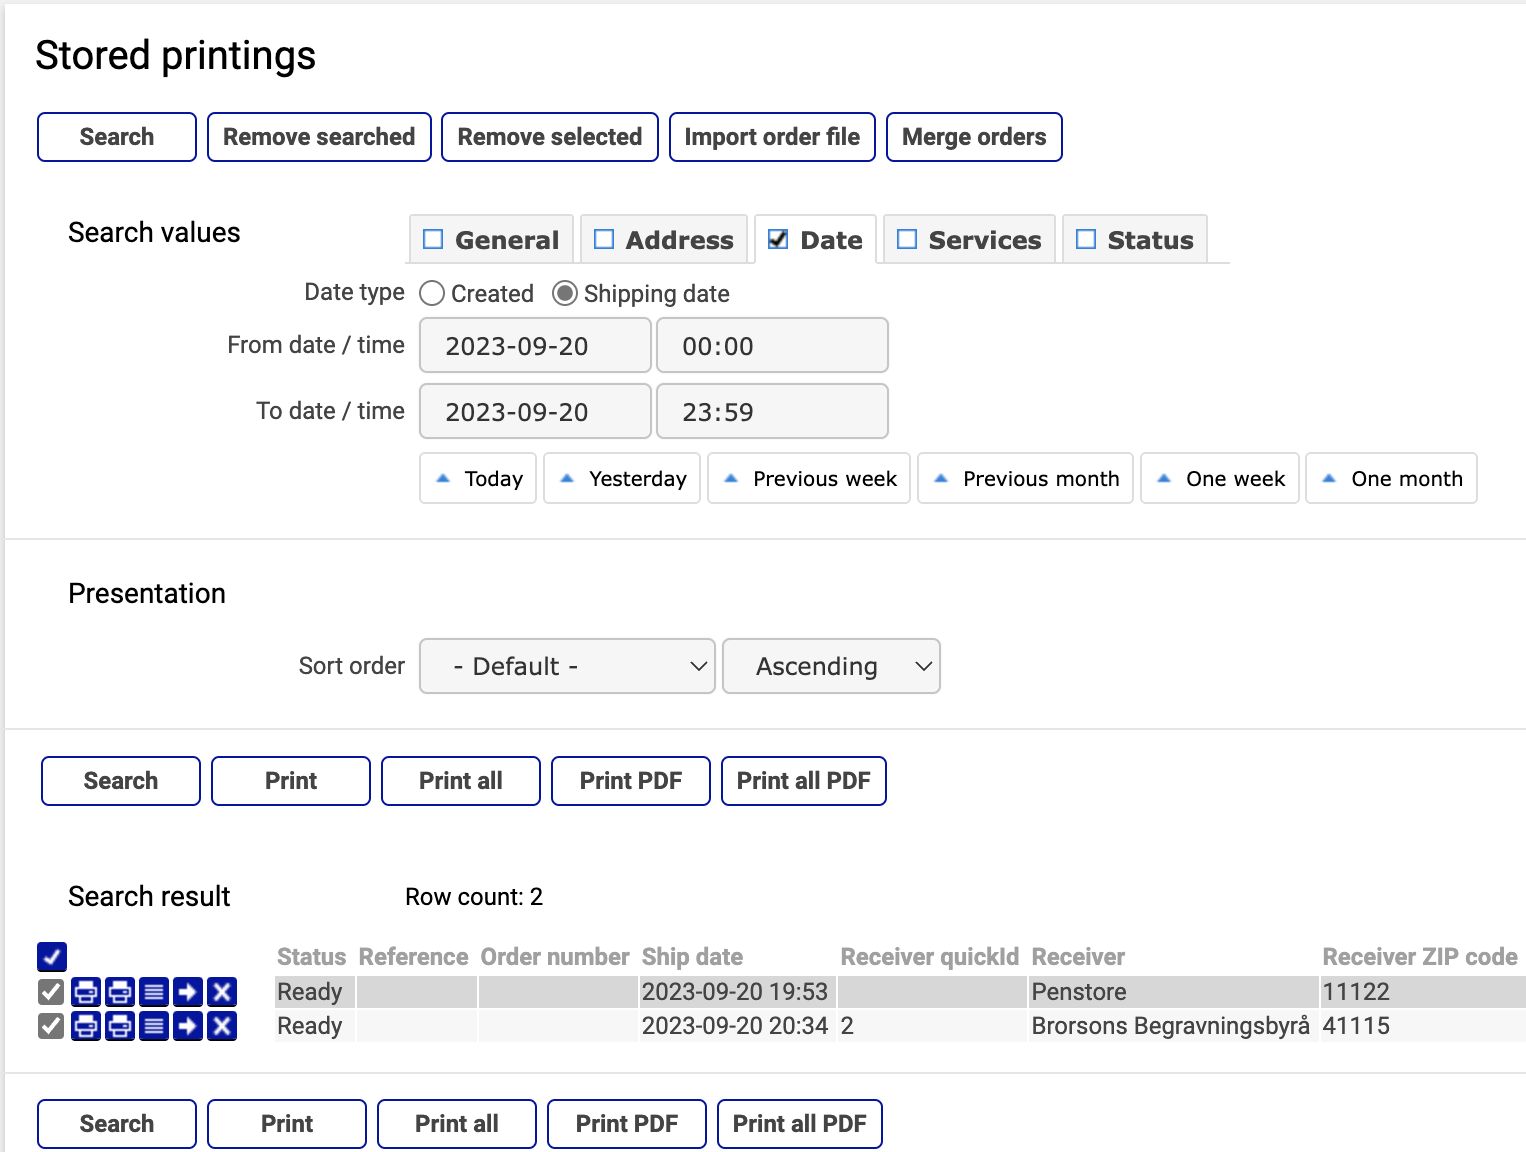Click the Remove selected button
This screenshot has height=1152, width=1526.
click(x=550, y=137)
